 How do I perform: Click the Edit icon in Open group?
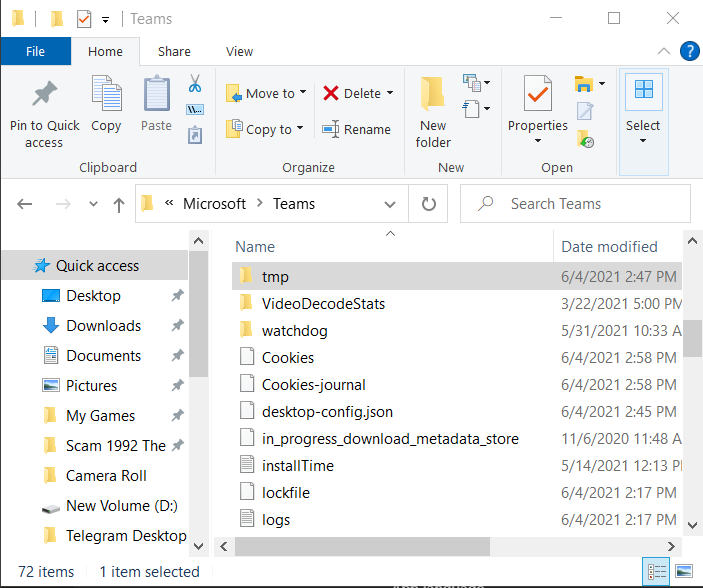tap(585, 111)
